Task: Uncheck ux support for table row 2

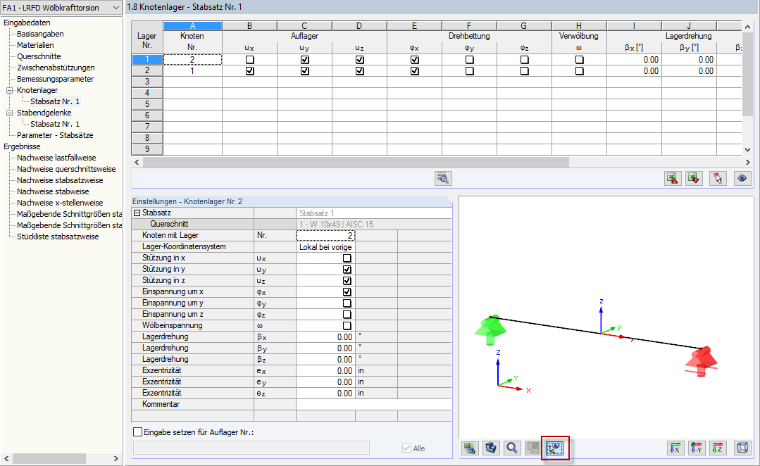Action: coord(250,71)
